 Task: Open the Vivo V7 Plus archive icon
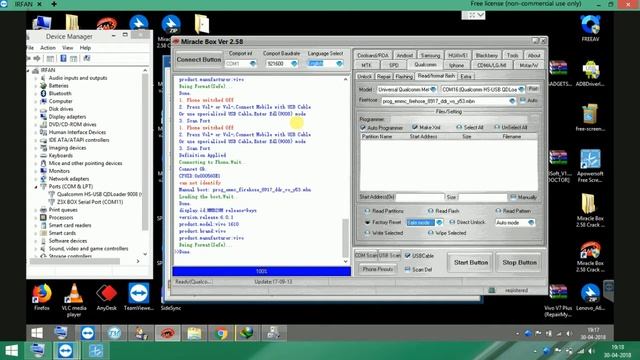point(558,300)
